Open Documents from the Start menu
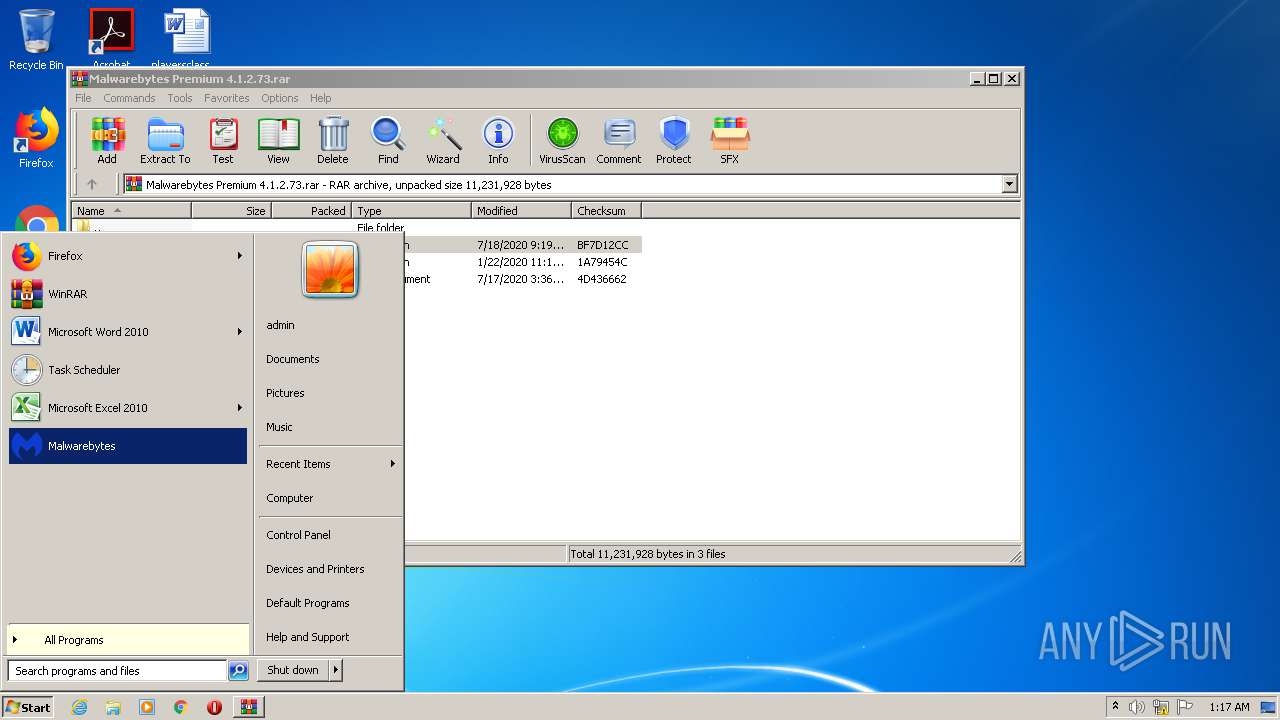The image size is (1280, 720). click(293, 359)
